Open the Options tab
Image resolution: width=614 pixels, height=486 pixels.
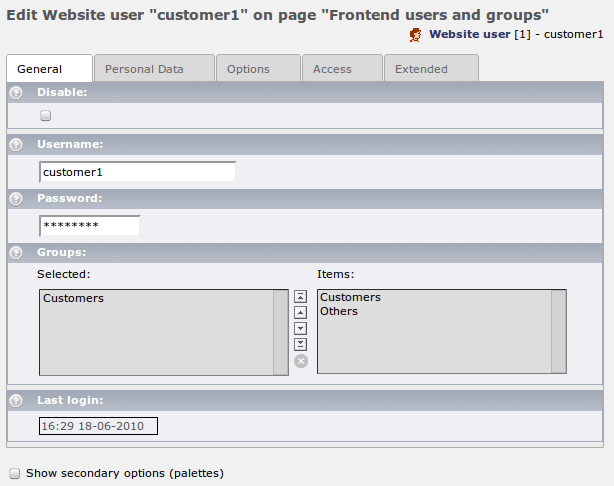248,69
